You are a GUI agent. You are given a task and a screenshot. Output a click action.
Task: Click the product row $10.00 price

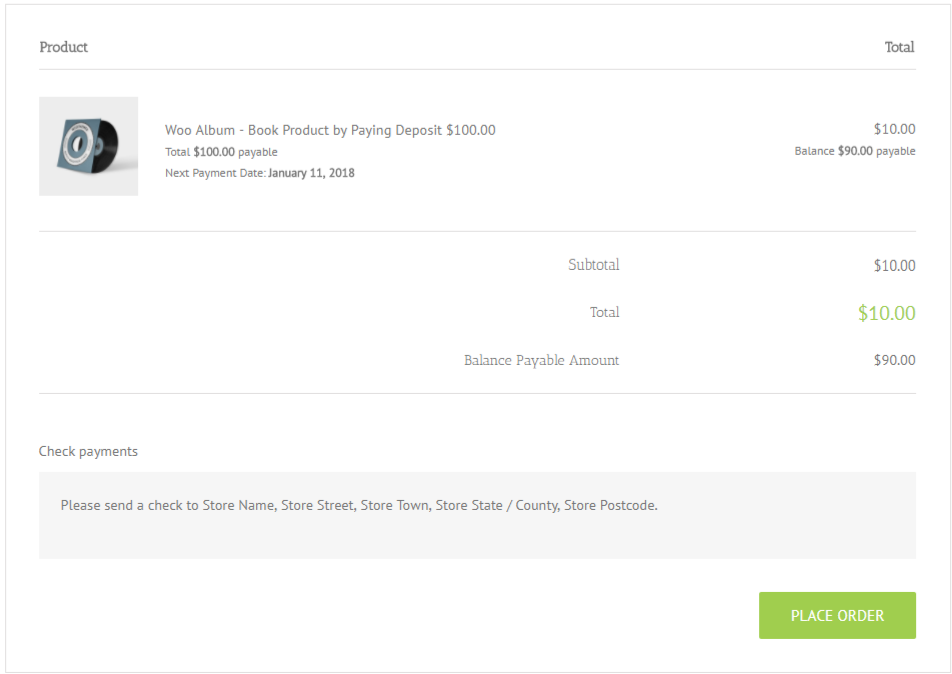click(894, 129)
